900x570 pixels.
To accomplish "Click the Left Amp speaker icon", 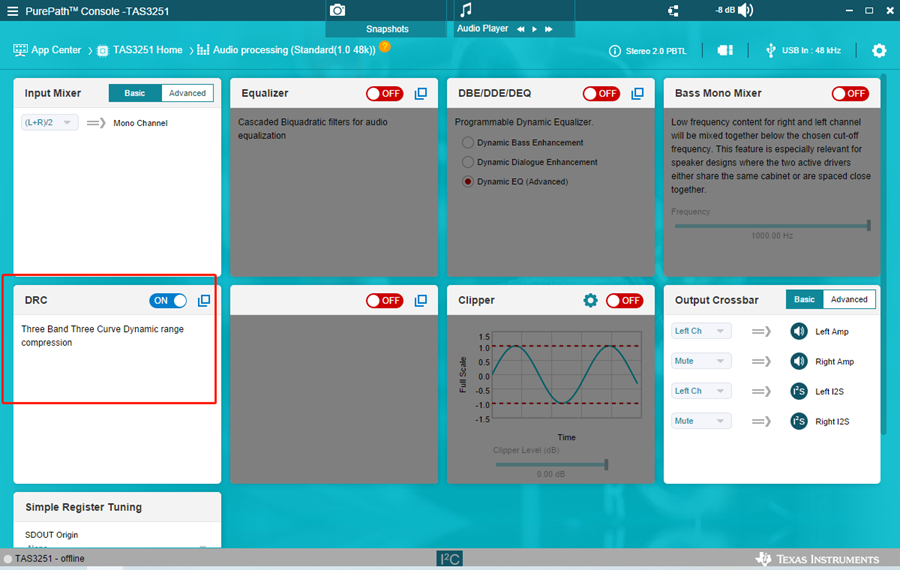I will tap(799, 331).
